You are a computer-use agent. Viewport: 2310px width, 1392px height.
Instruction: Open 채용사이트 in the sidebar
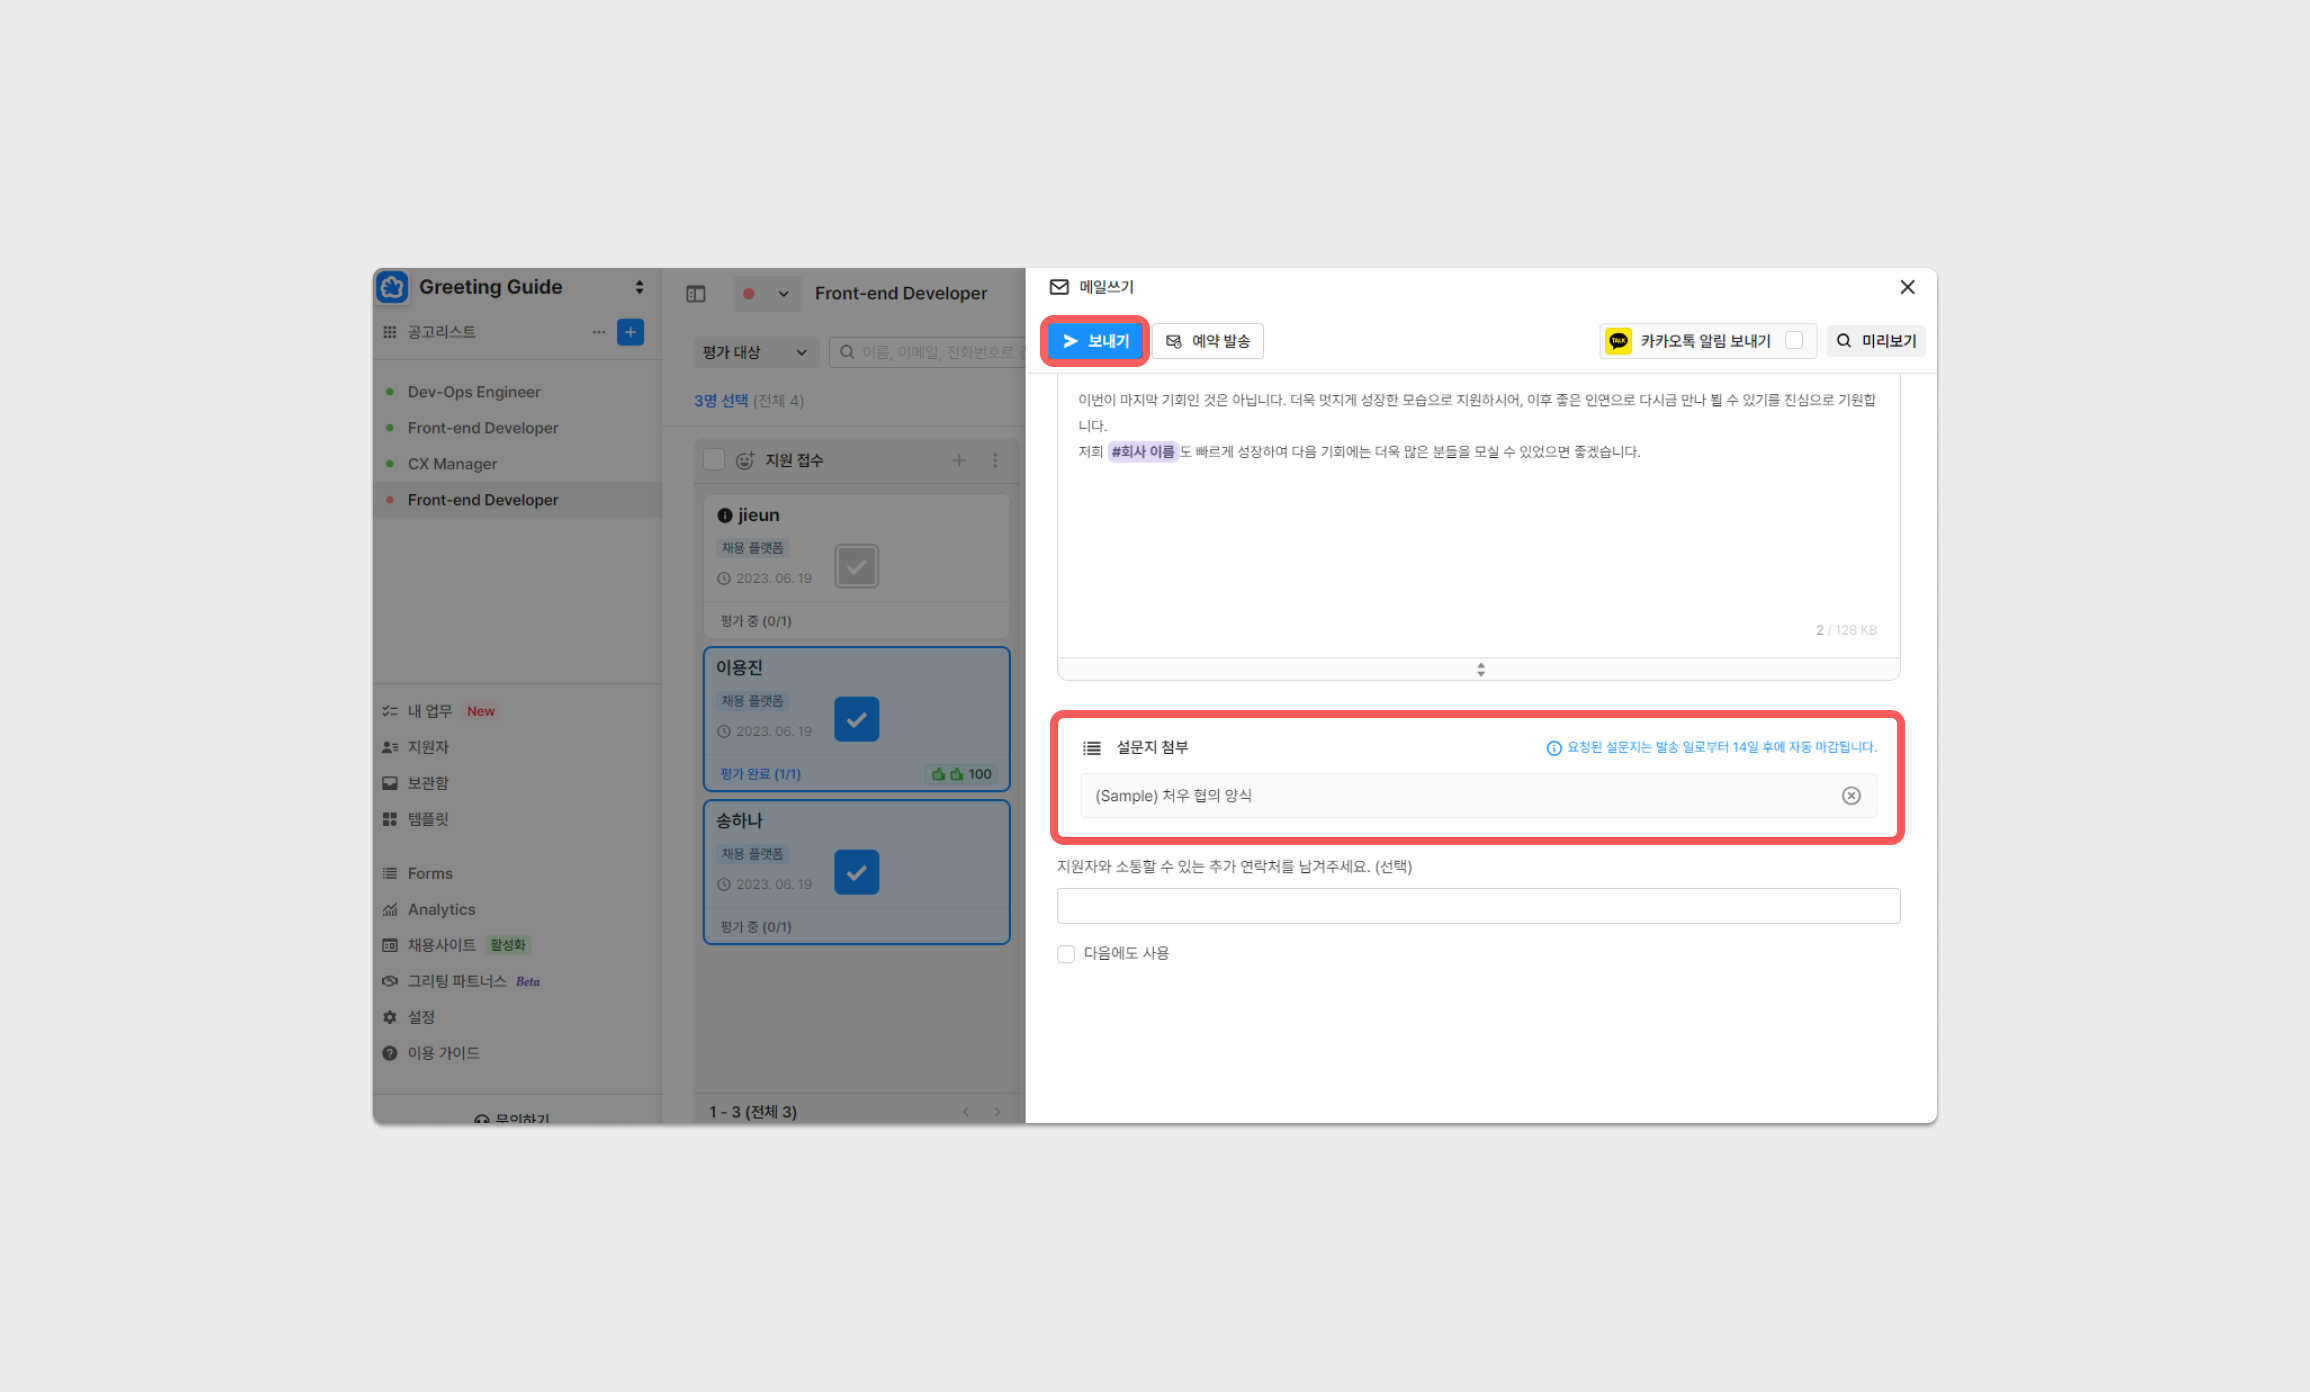pyautogui.click(x=441, y=945)
